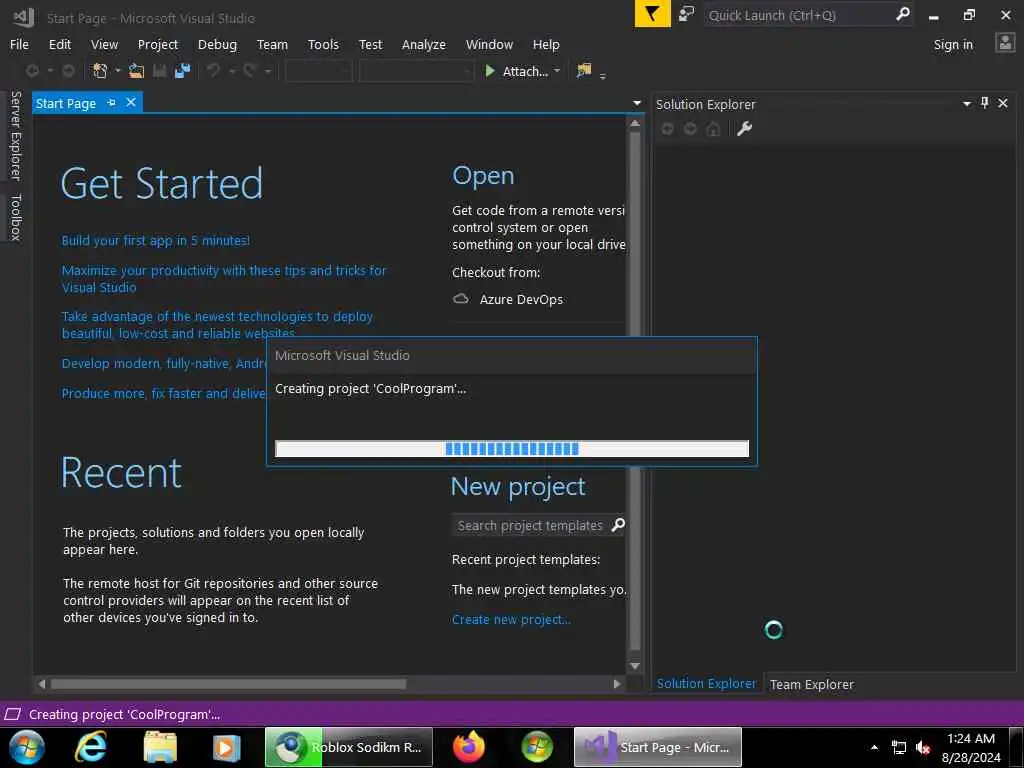Click the Attach start button
Image resolution: width=1024 pixels, height=768 pixels.
(516, 71)
